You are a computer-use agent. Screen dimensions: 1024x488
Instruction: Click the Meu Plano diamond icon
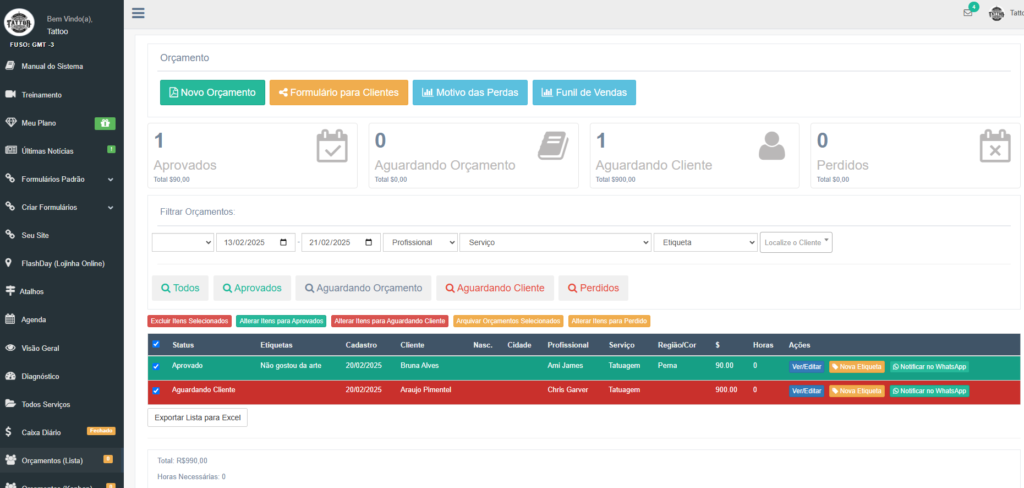[x=10, y=123]
